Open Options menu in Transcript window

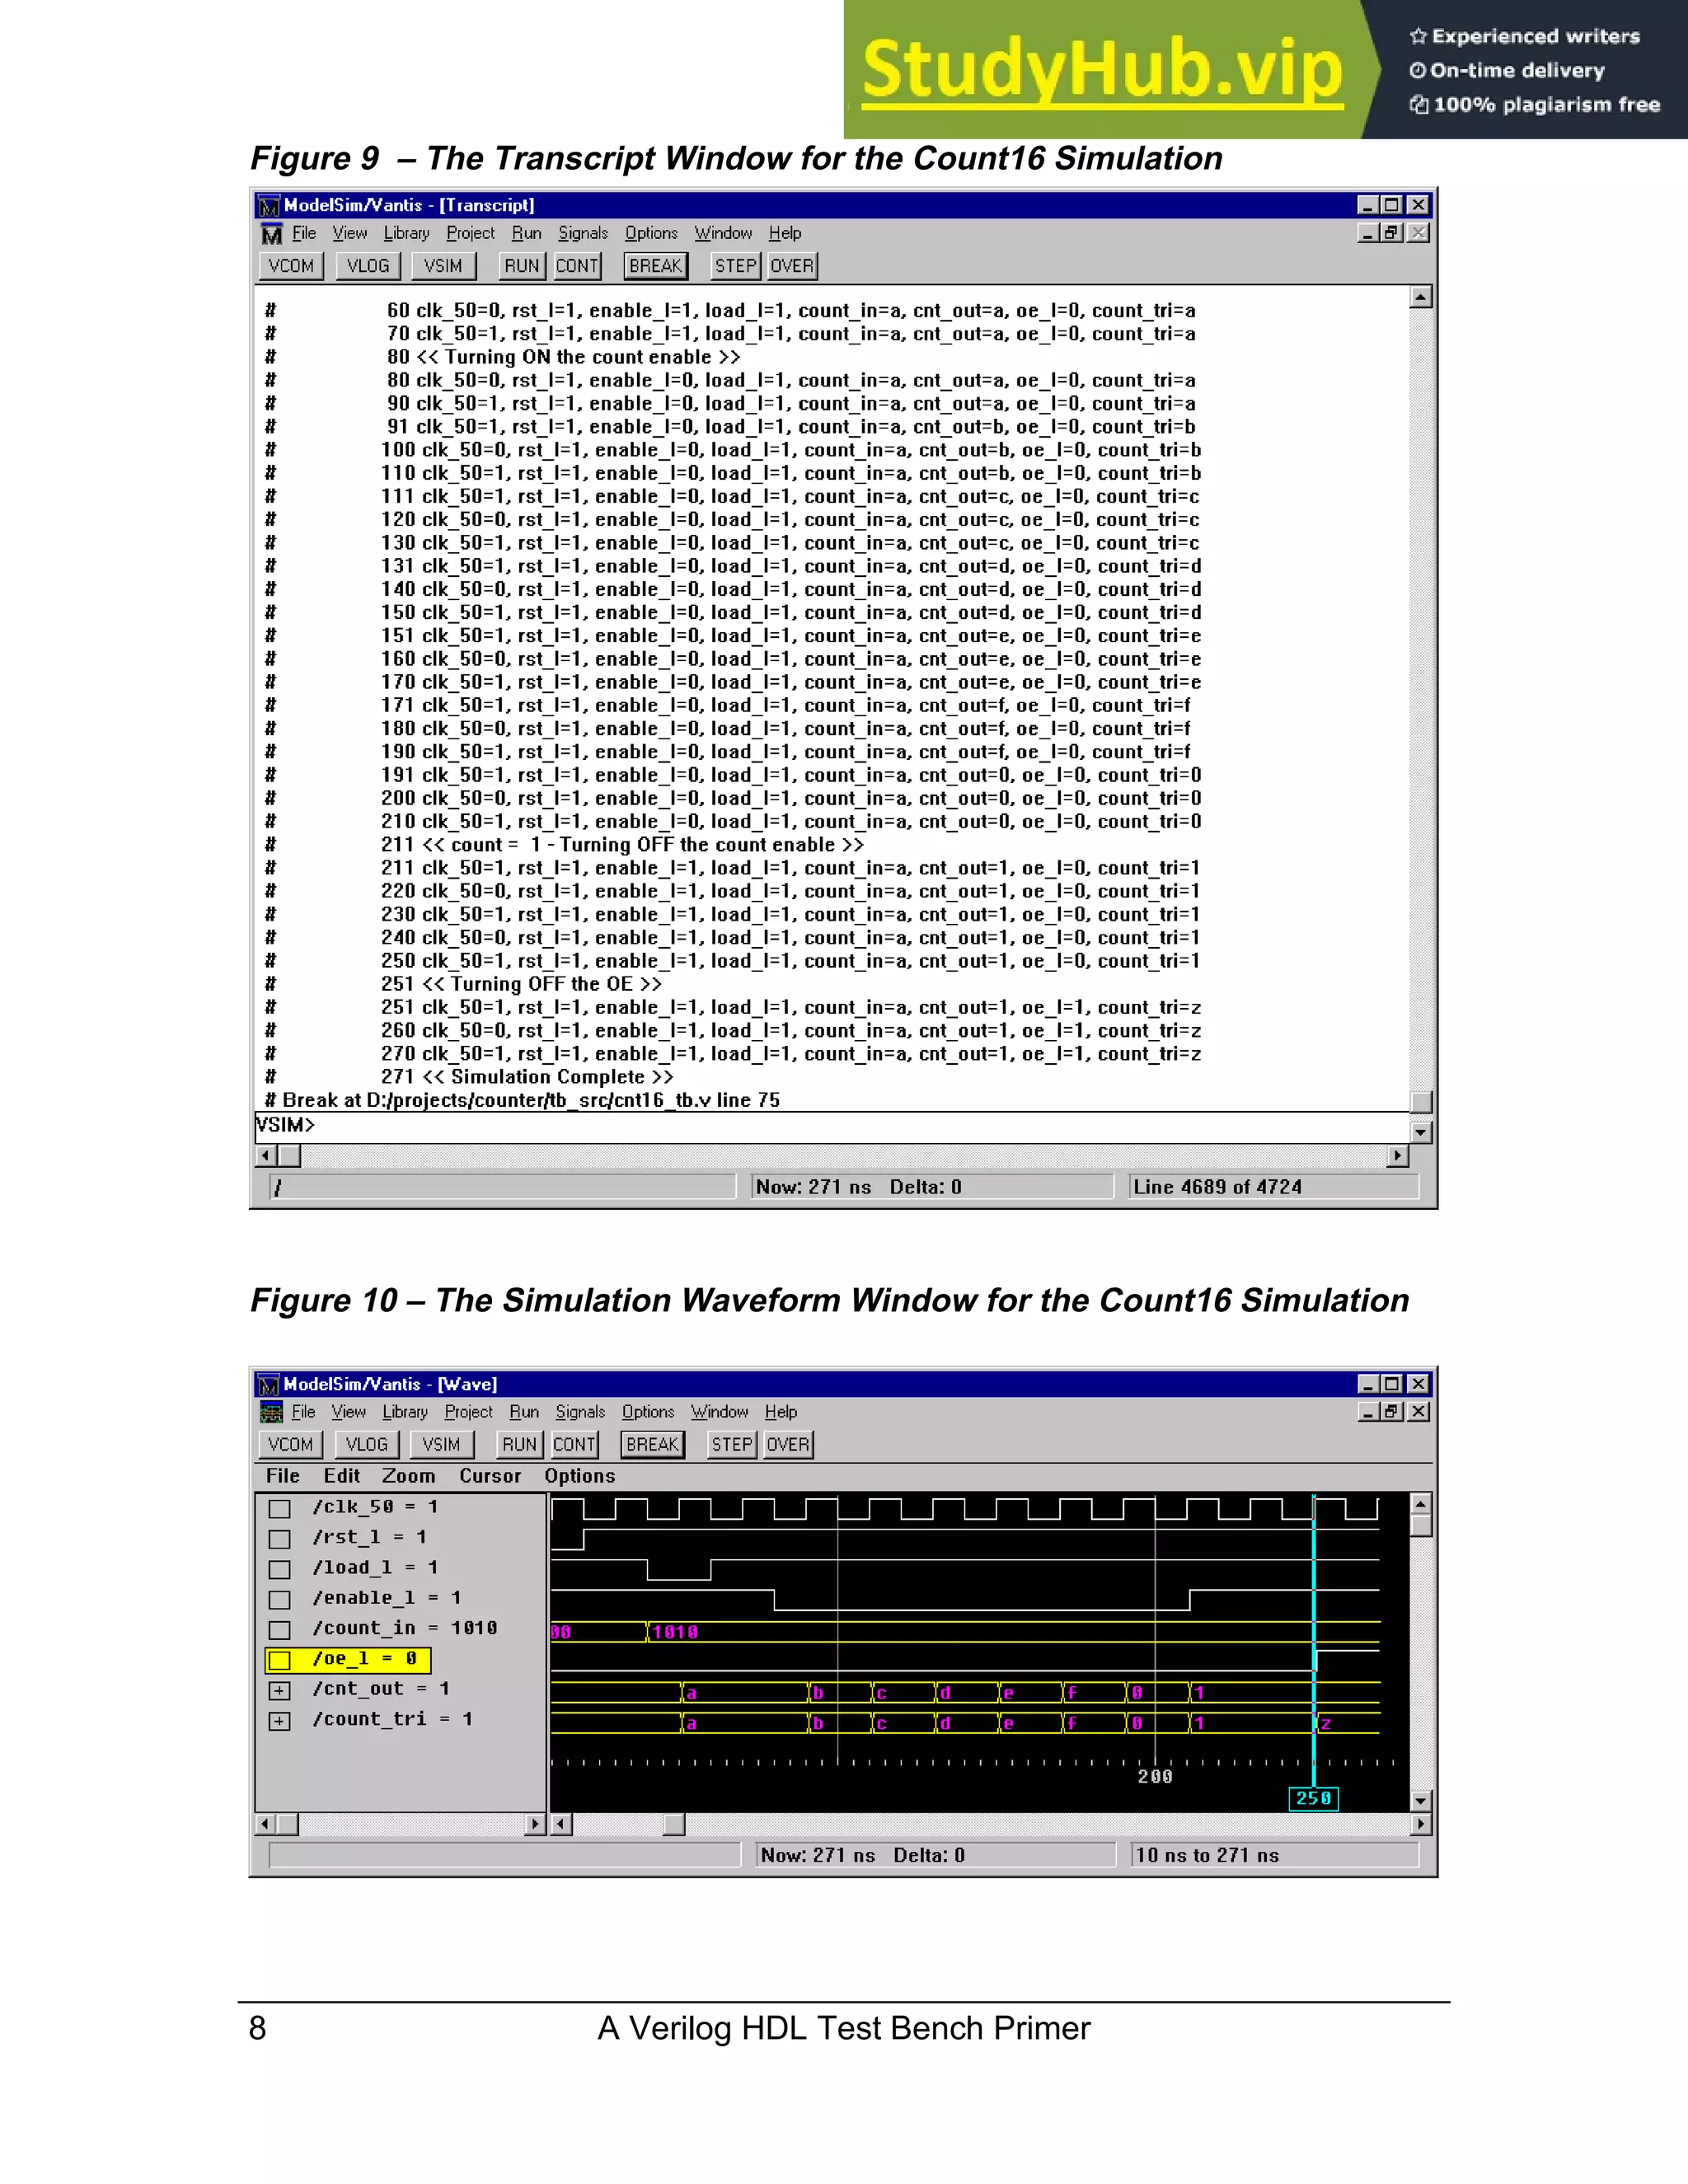[651, 233]
